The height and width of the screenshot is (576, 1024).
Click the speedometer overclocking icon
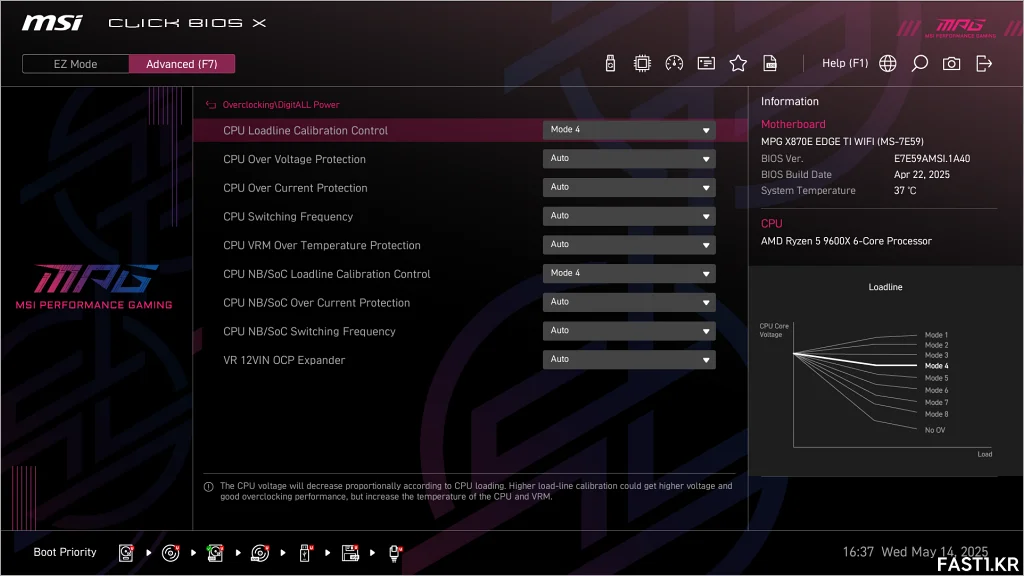[674, 63]
